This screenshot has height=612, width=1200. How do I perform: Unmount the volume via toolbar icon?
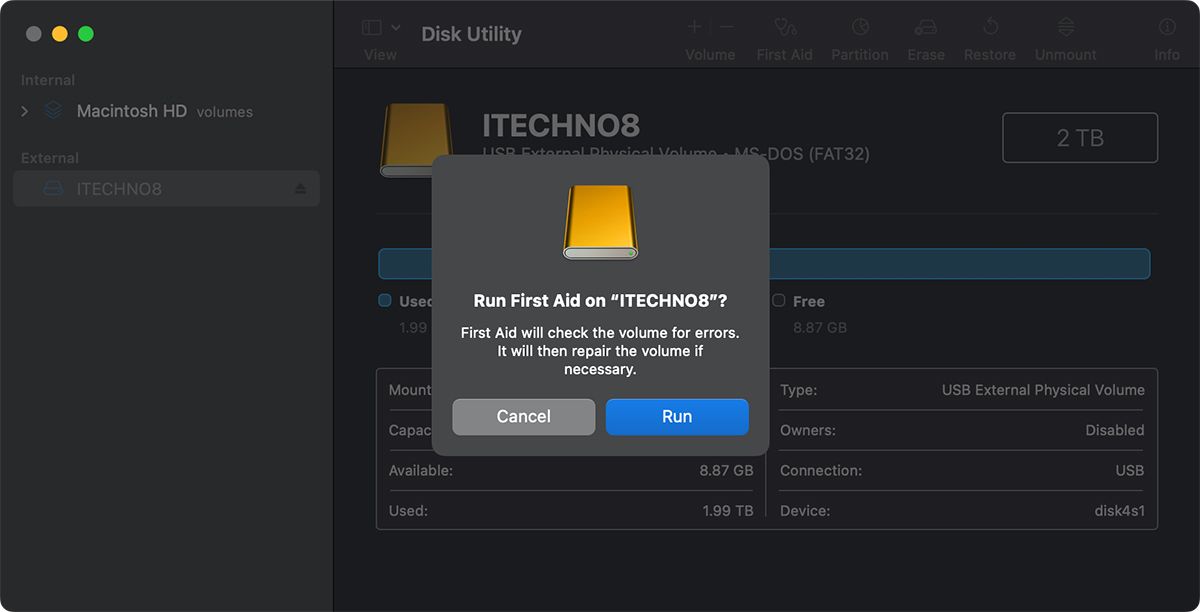tap(1066, 28)
